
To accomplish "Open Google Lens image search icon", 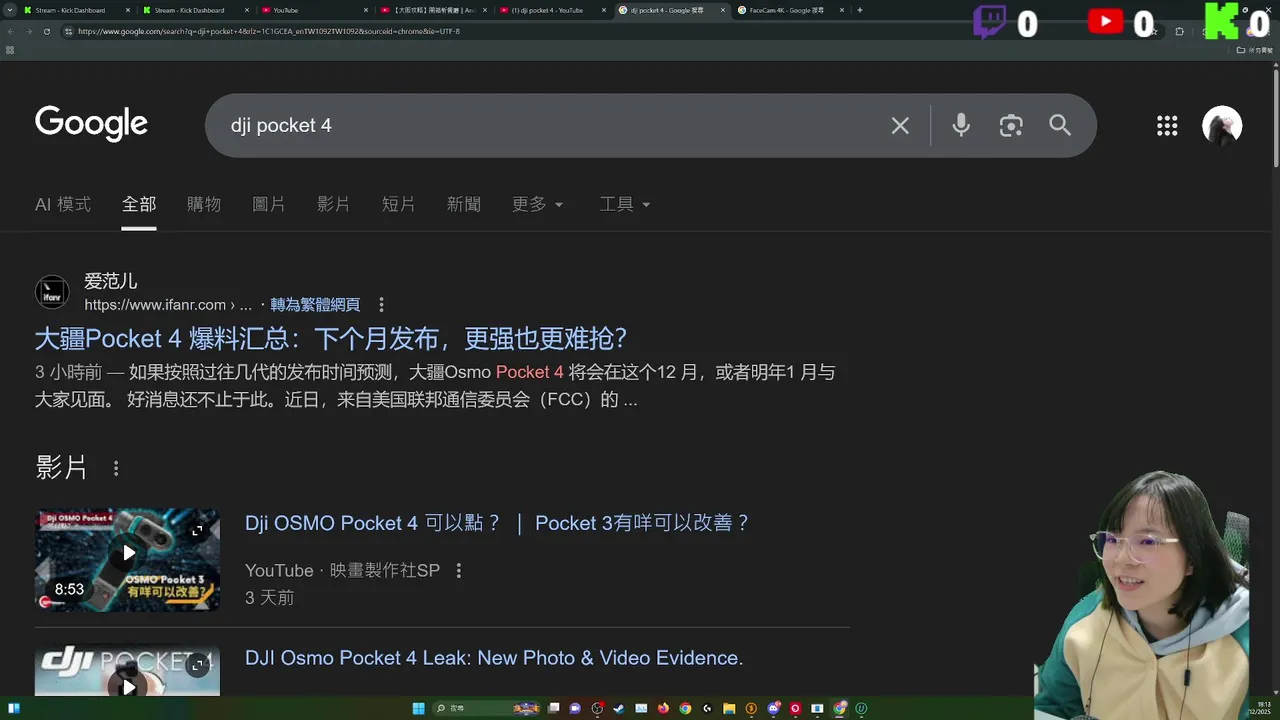I will [1011, 125].
